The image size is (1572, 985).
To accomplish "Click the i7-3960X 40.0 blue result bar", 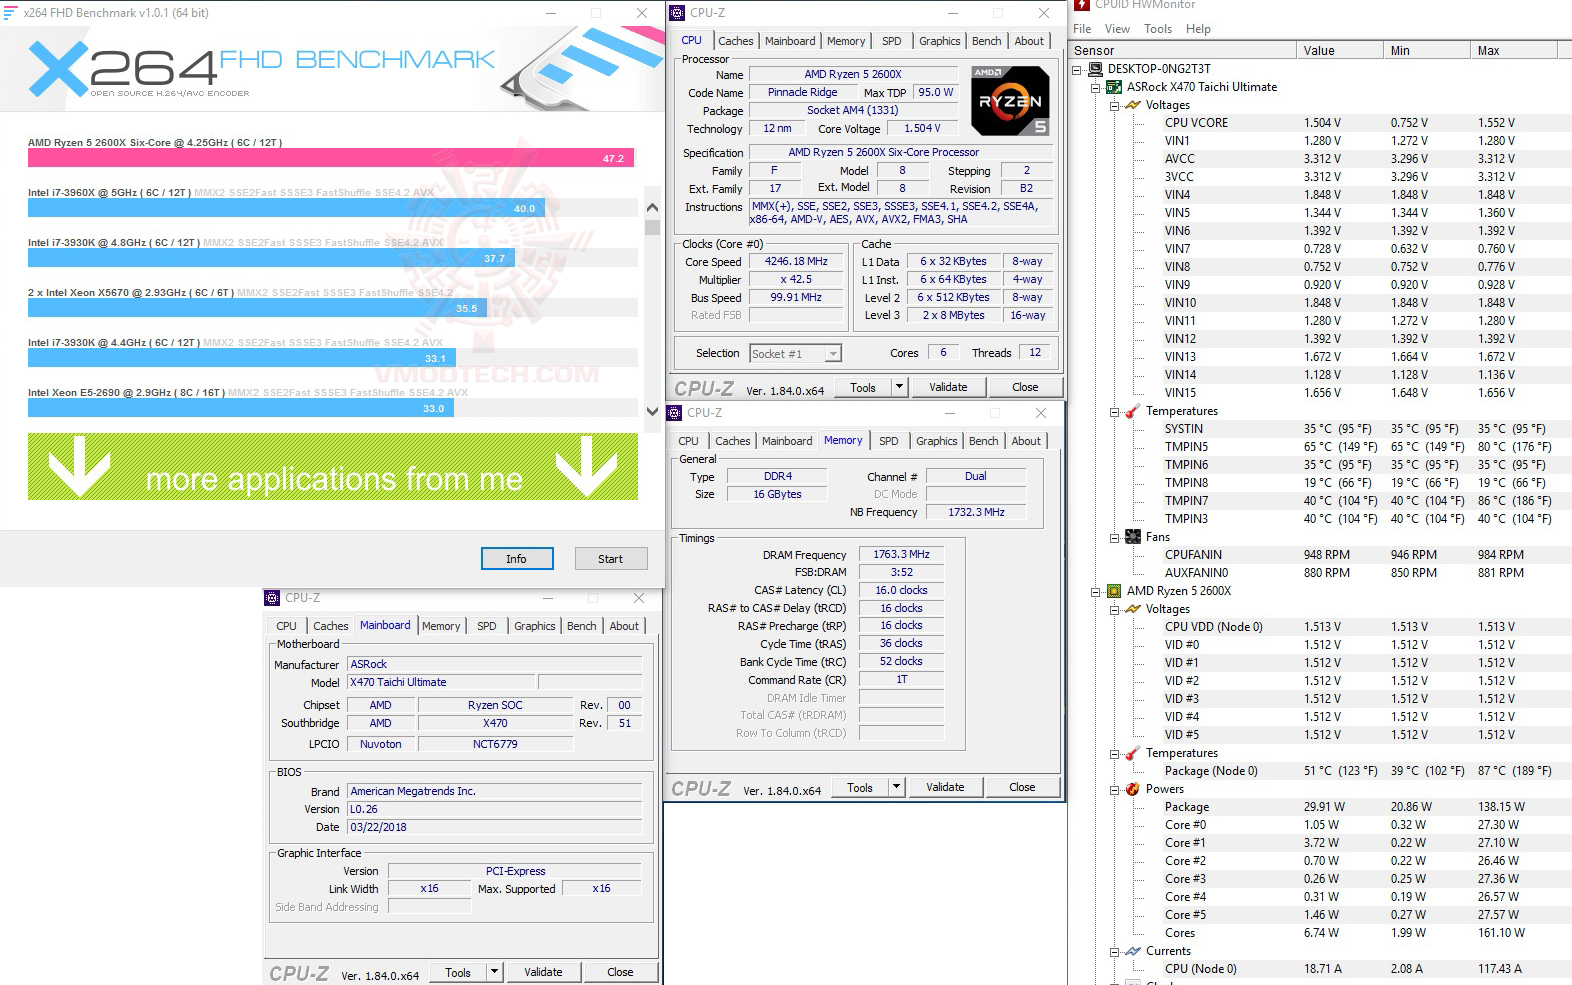I will [x=285, y=208].
